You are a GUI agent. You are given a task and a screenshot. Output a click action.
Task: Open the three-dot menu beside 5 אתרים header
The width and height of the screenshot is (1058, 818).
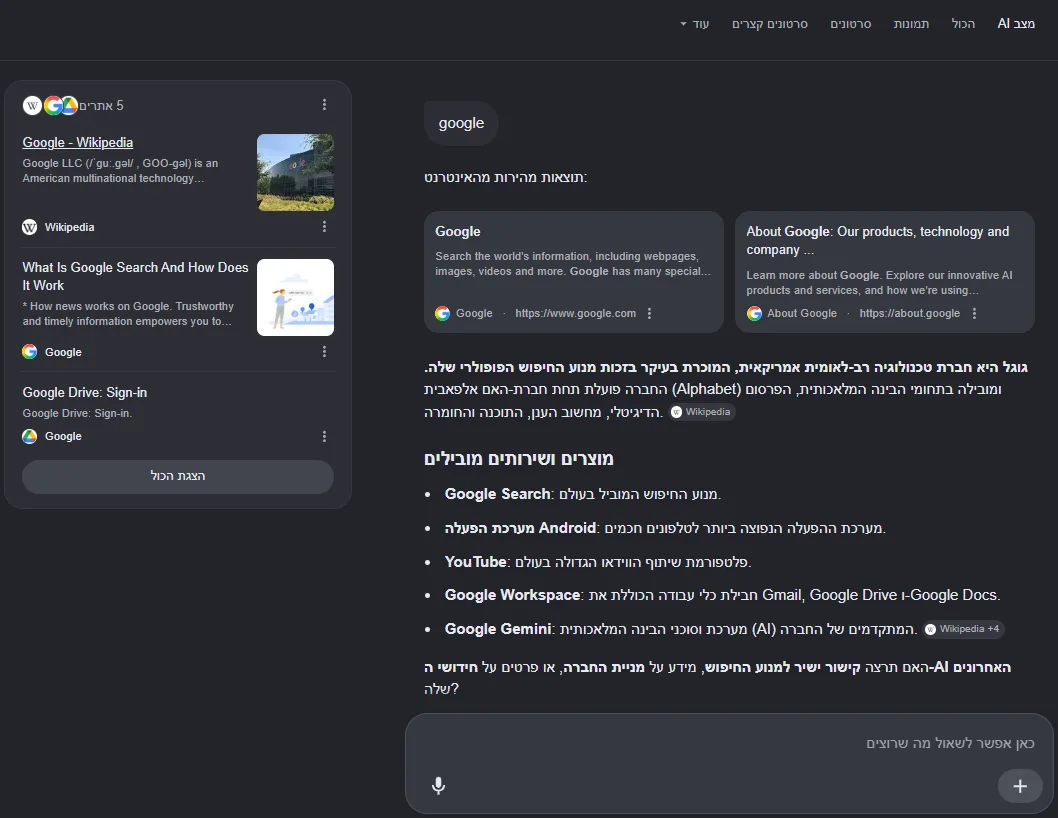coord(325,105)
